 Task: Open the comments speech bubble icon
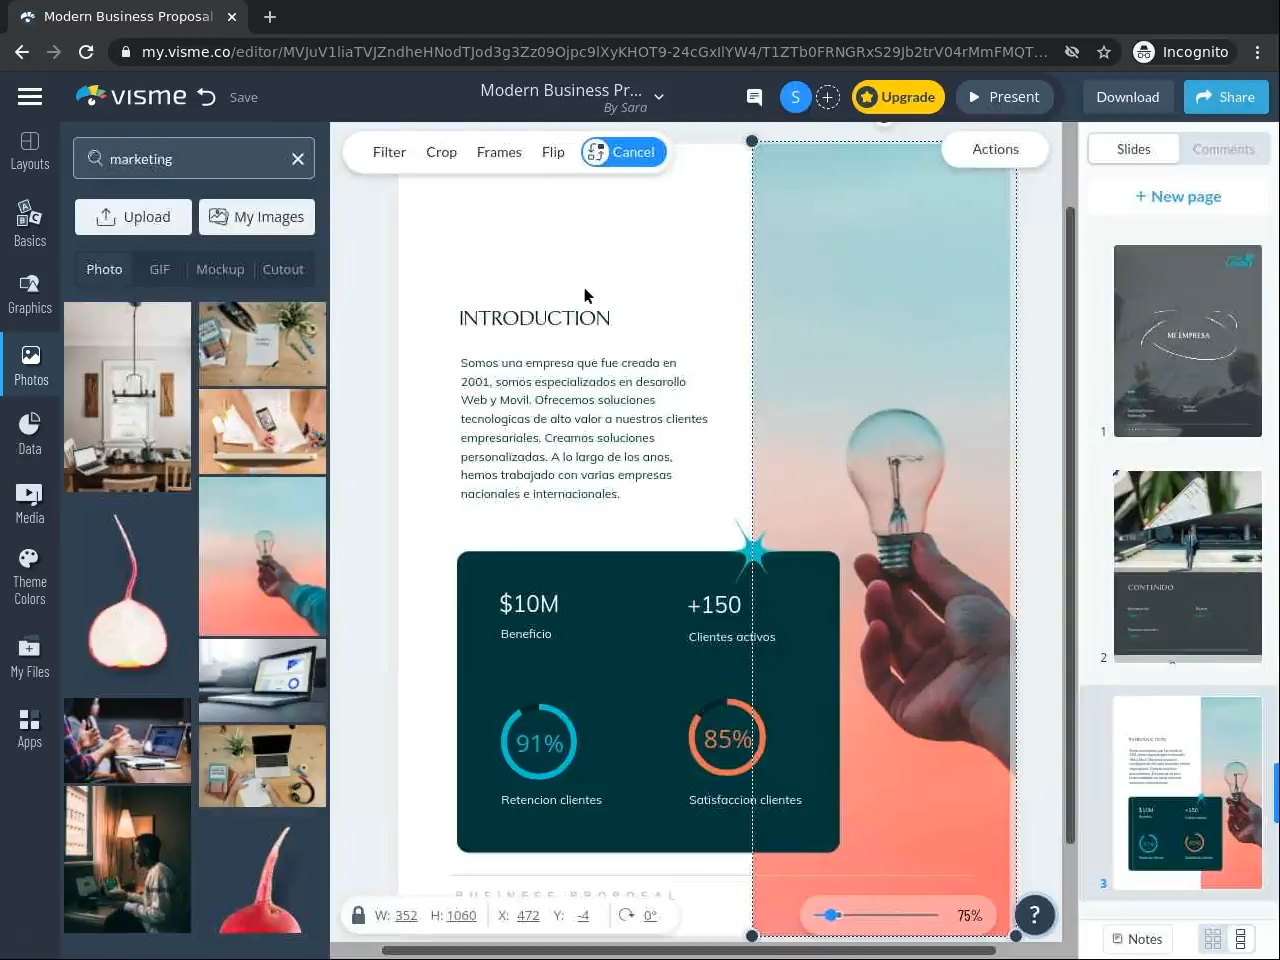(x=754, y=97)
